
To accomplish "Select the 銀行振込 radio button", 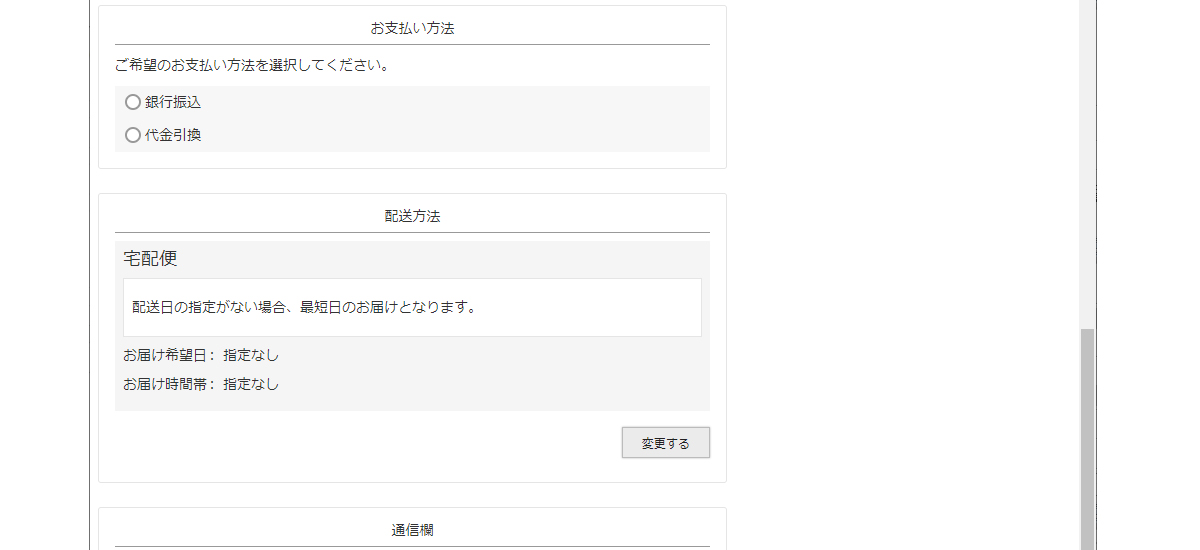I will 133,102.
